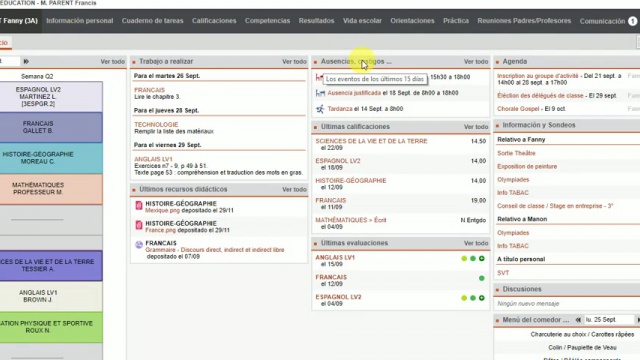Open Chorale Gospel agenda event
640x360 pixels.
518,109
